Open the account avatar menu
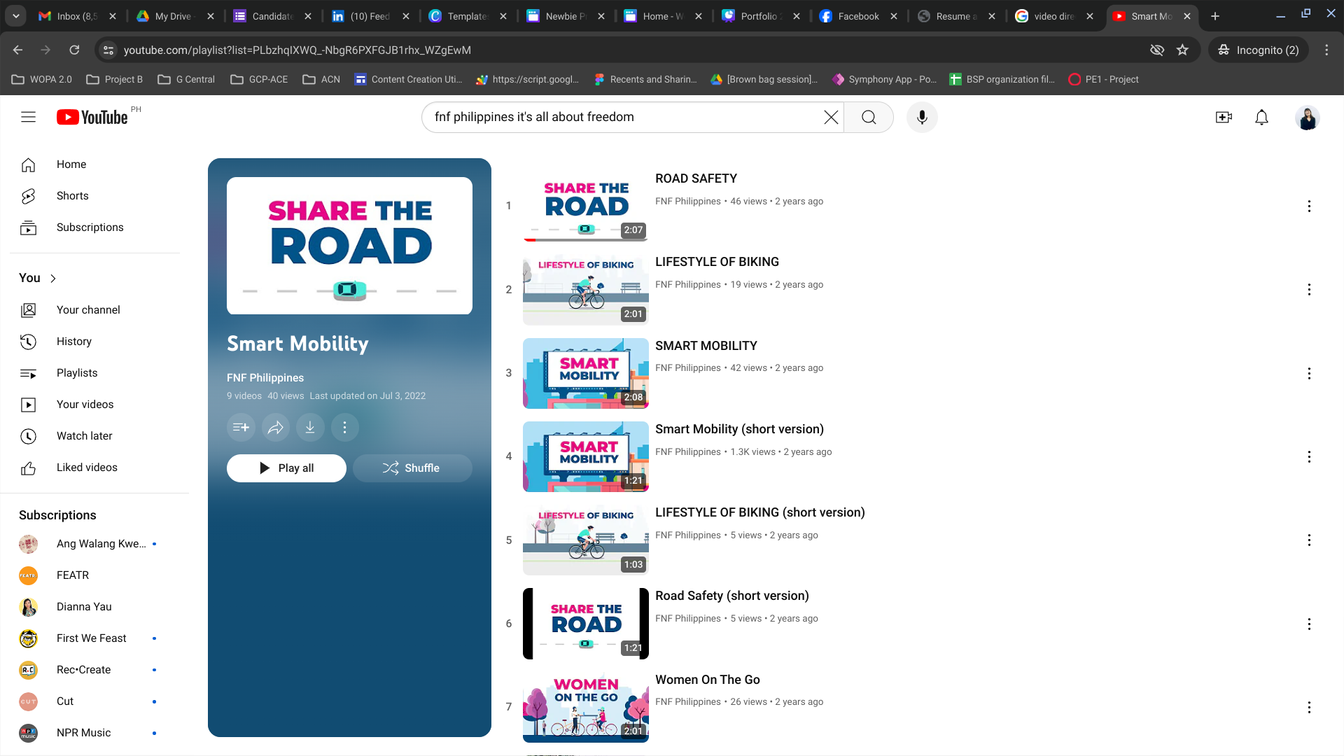 [x=1307, y=117]
